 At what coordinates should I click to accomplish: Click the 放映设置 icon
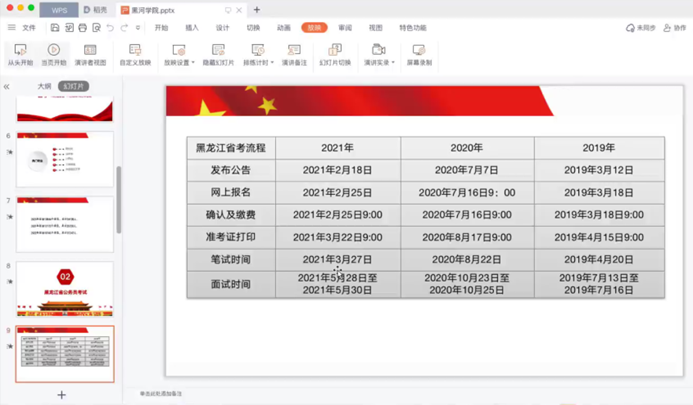(179, 50)
